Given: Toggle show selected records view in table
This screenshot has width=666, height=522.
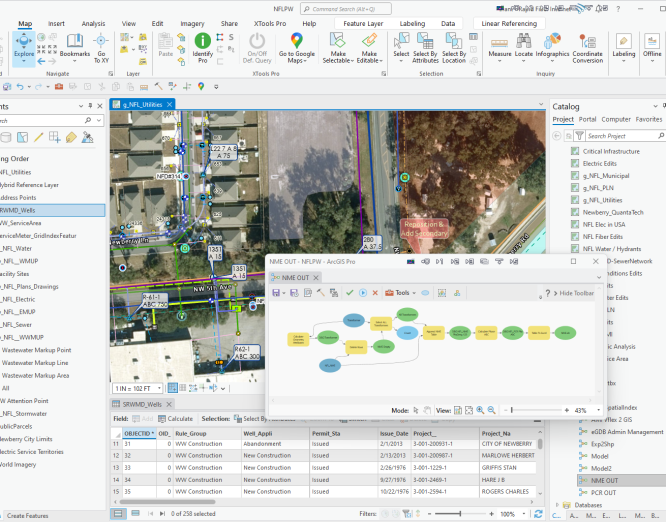Looking at the screenshot, I should 135,514.
